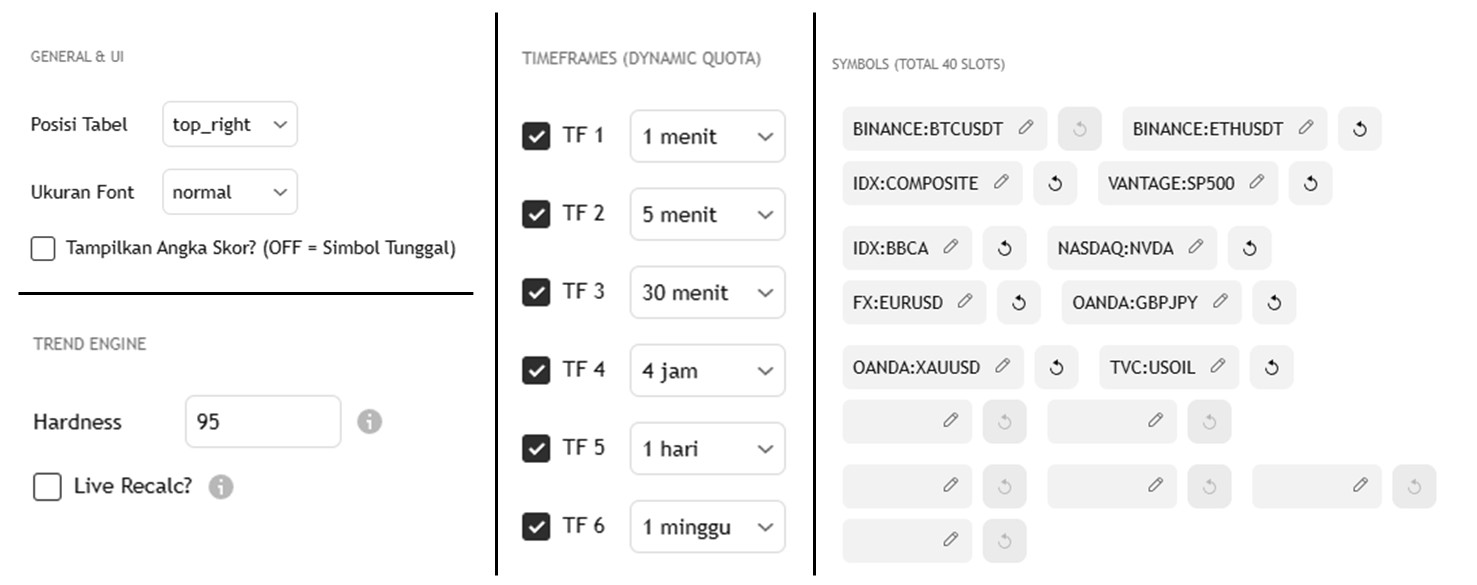Click the OANDA:GBPJPY symbol button
This screenshot has height=585, width=1477.
tap(1135, 303)
